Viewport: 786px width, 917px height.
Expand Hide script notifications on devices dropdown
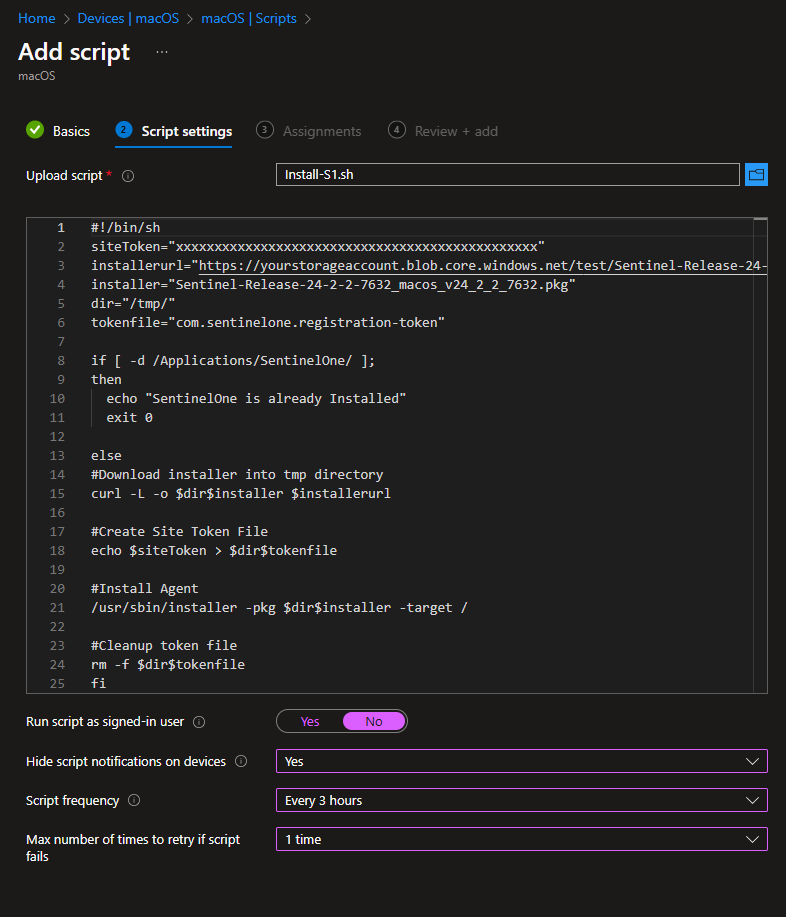[521, 761]
